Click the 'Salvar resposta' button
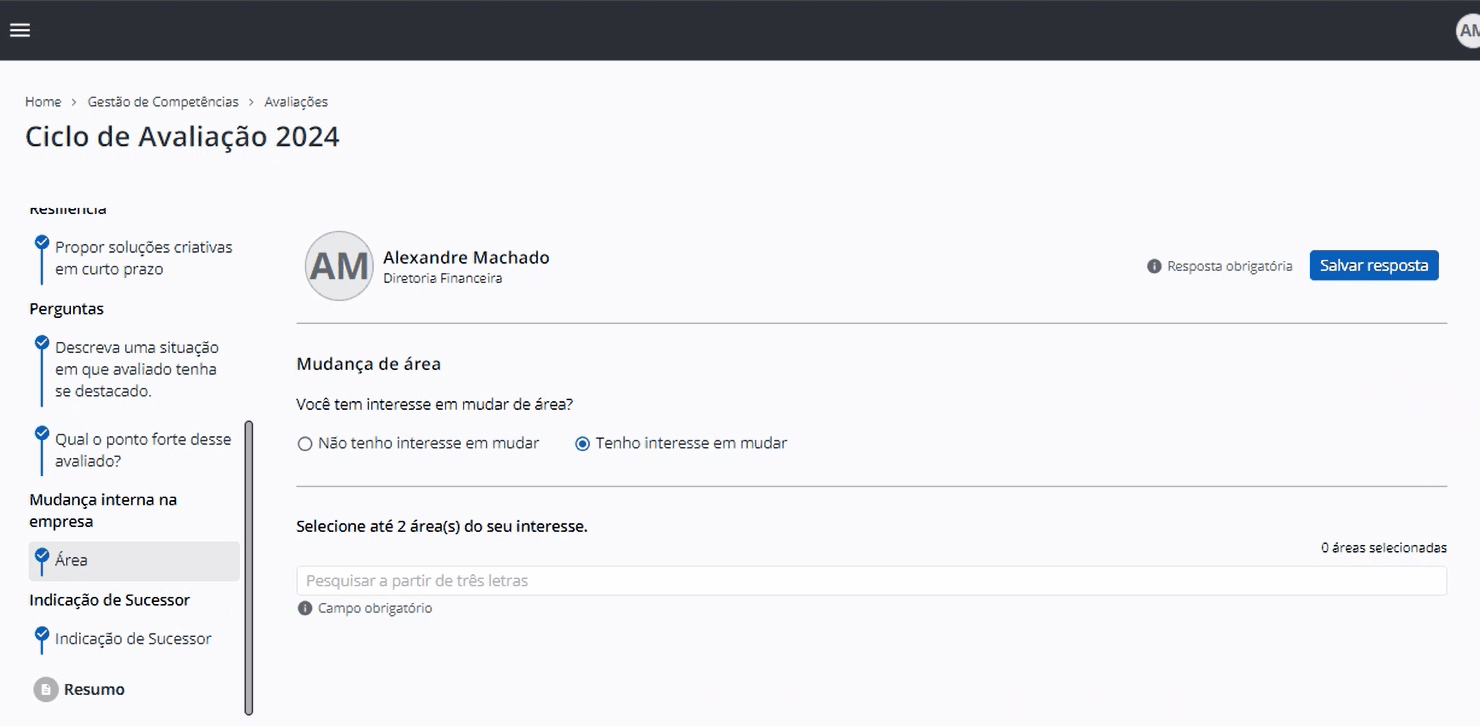Screen dimensions: 1480x726 (x=1373, y=265)
